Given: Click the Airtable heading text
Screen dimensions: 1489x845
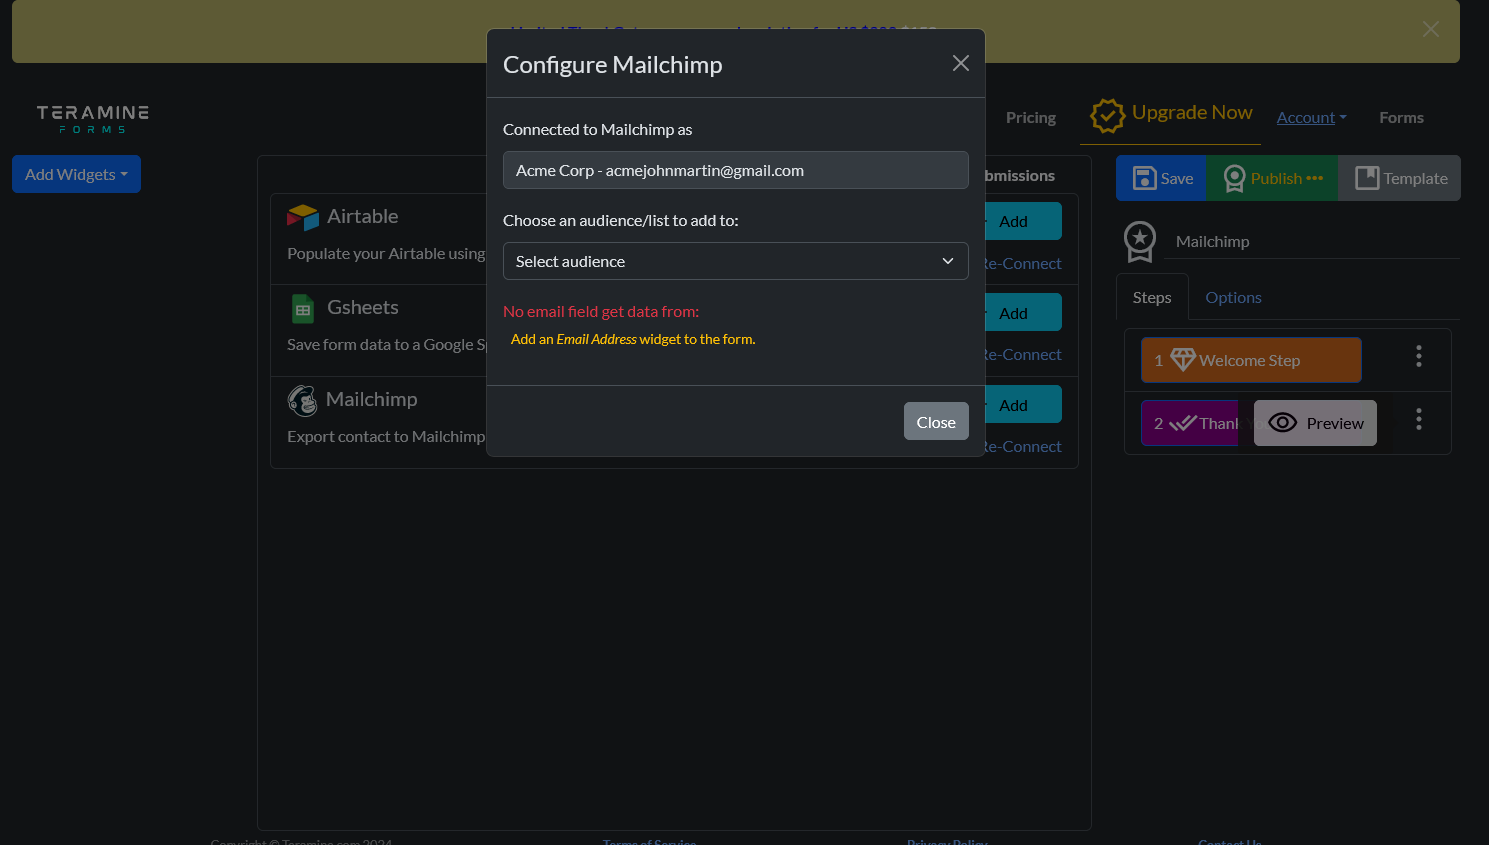Looking at the screenshot, I should [362, 216].
